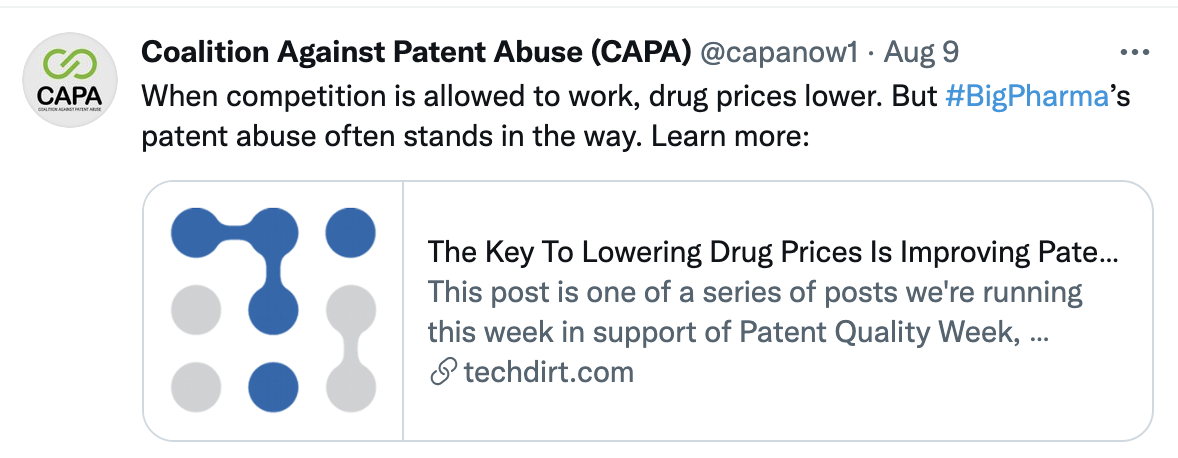Click the techdirt.com domain label
This screenshot has height=458, width=1178.
[548, 372]
